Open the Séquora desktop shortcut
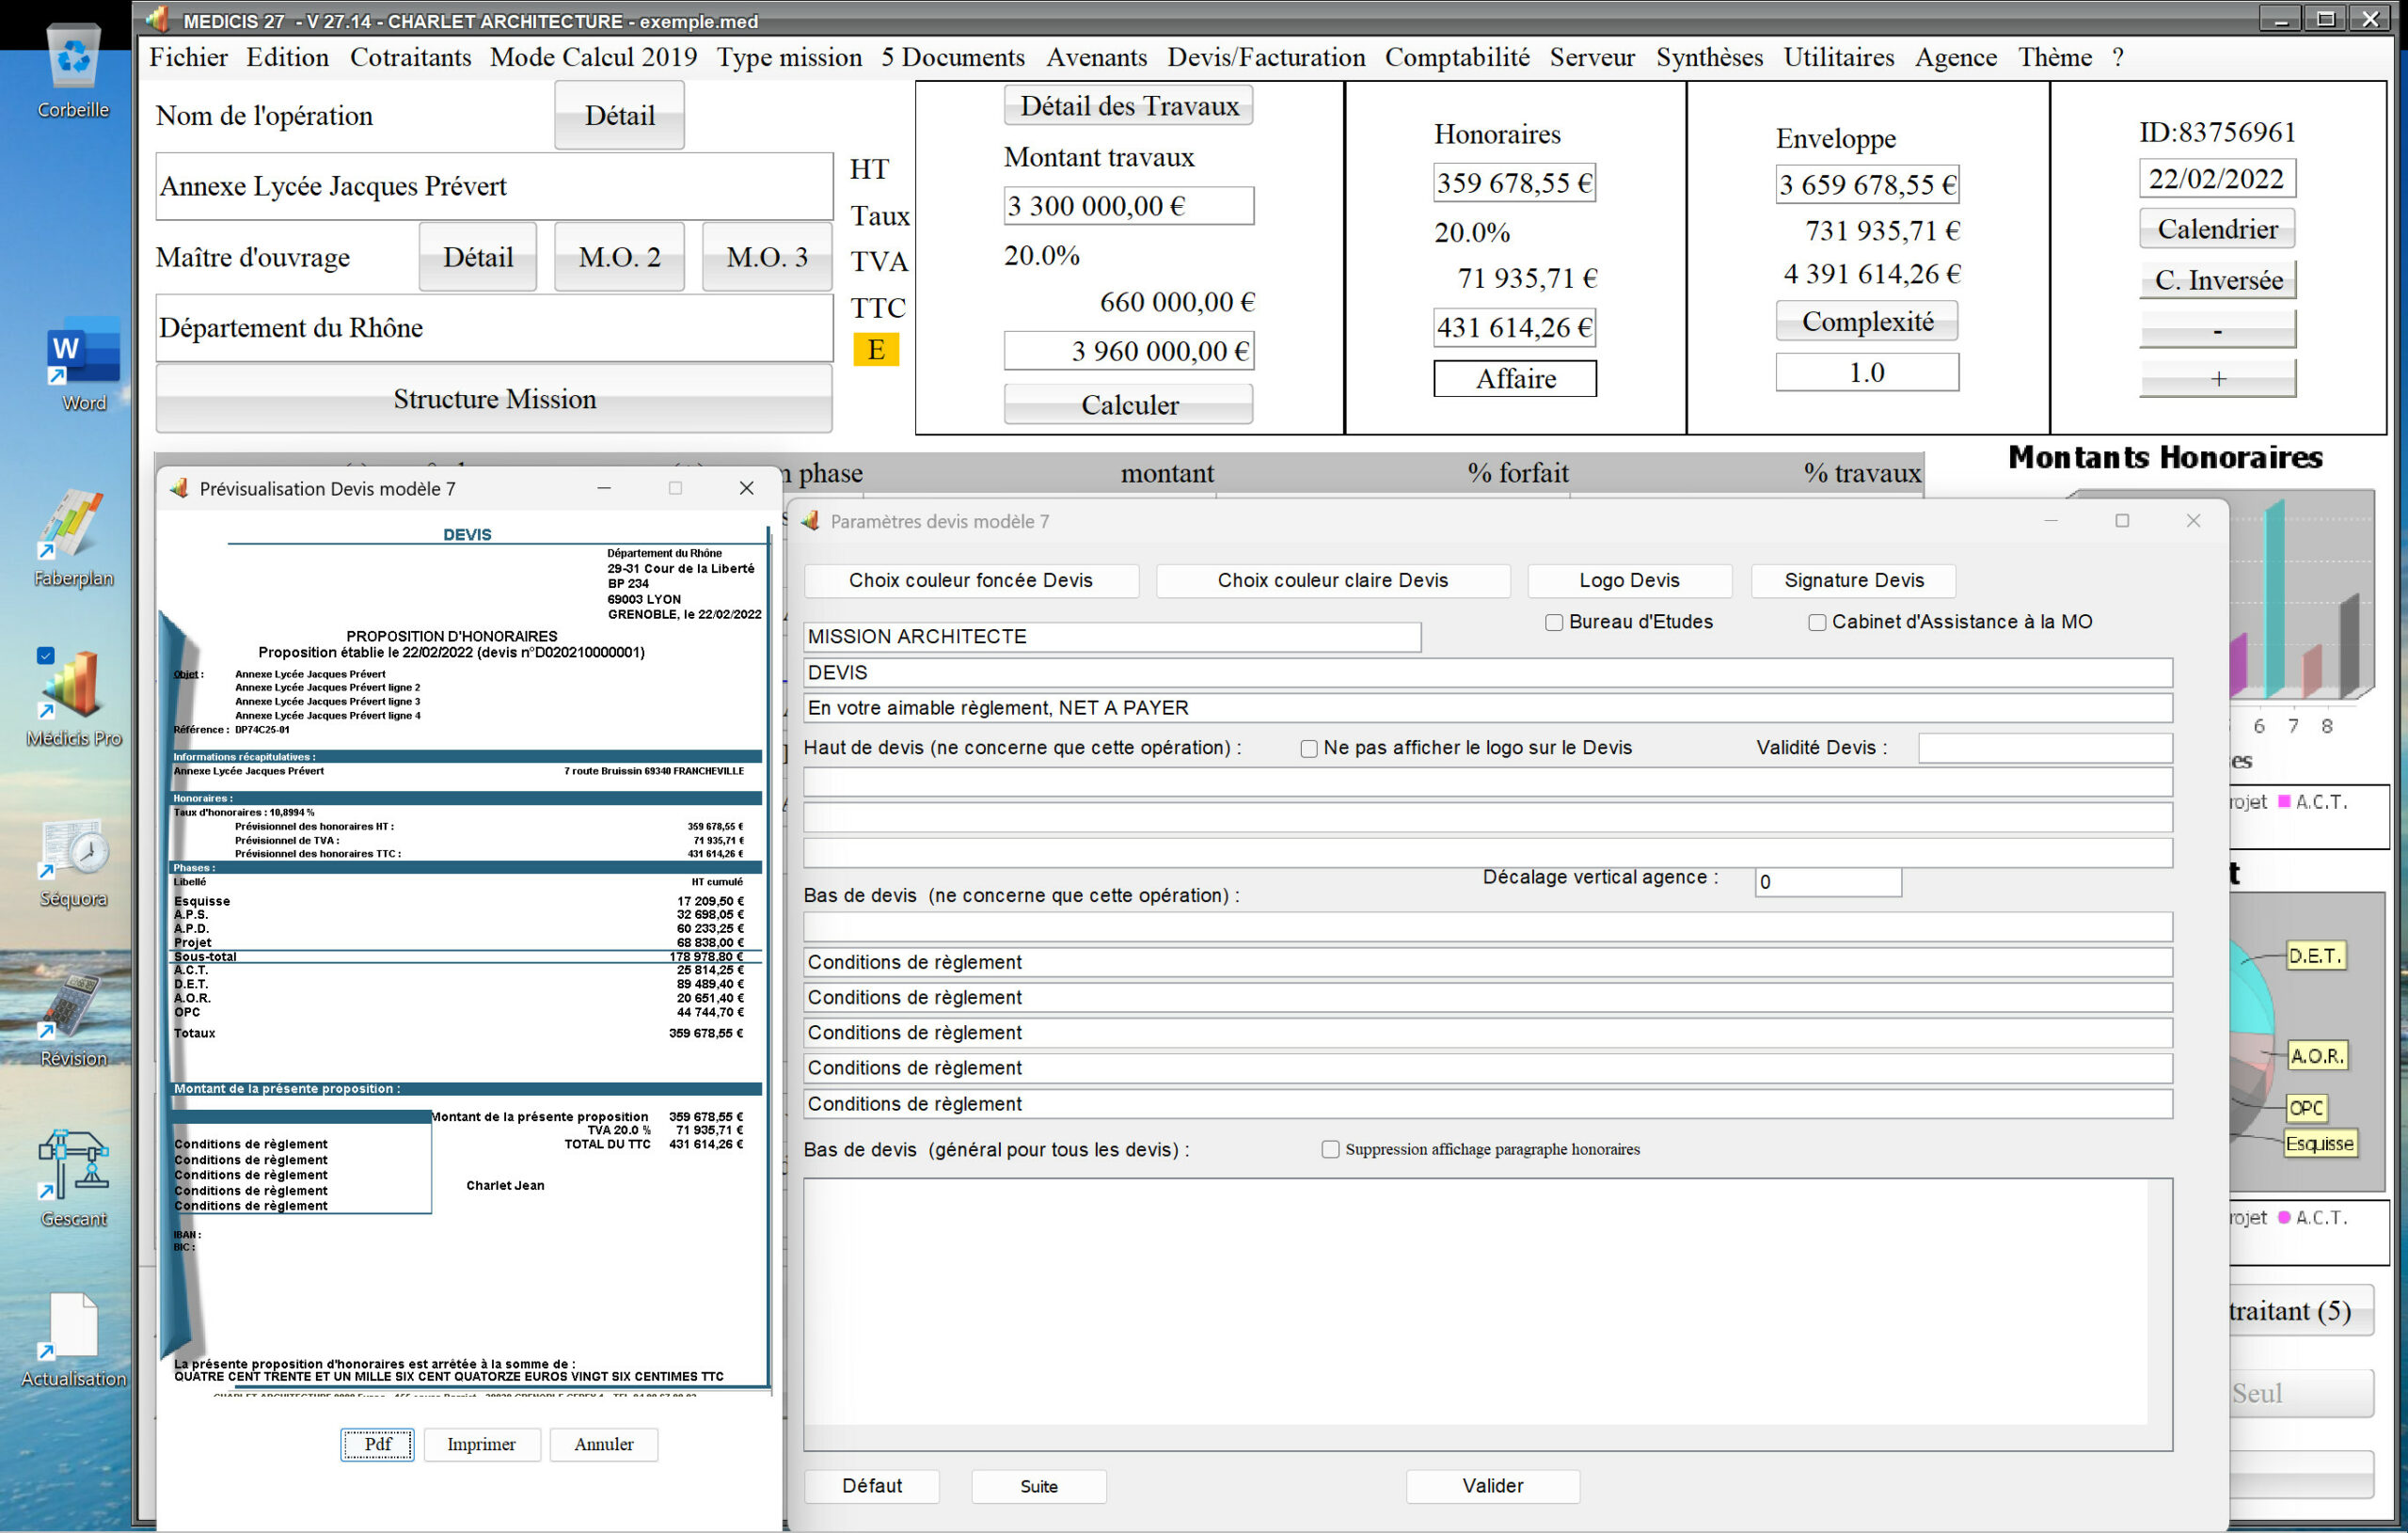Image resolution: width=2408 pixels, height=1533 pixels. click(x=73, y=850)
